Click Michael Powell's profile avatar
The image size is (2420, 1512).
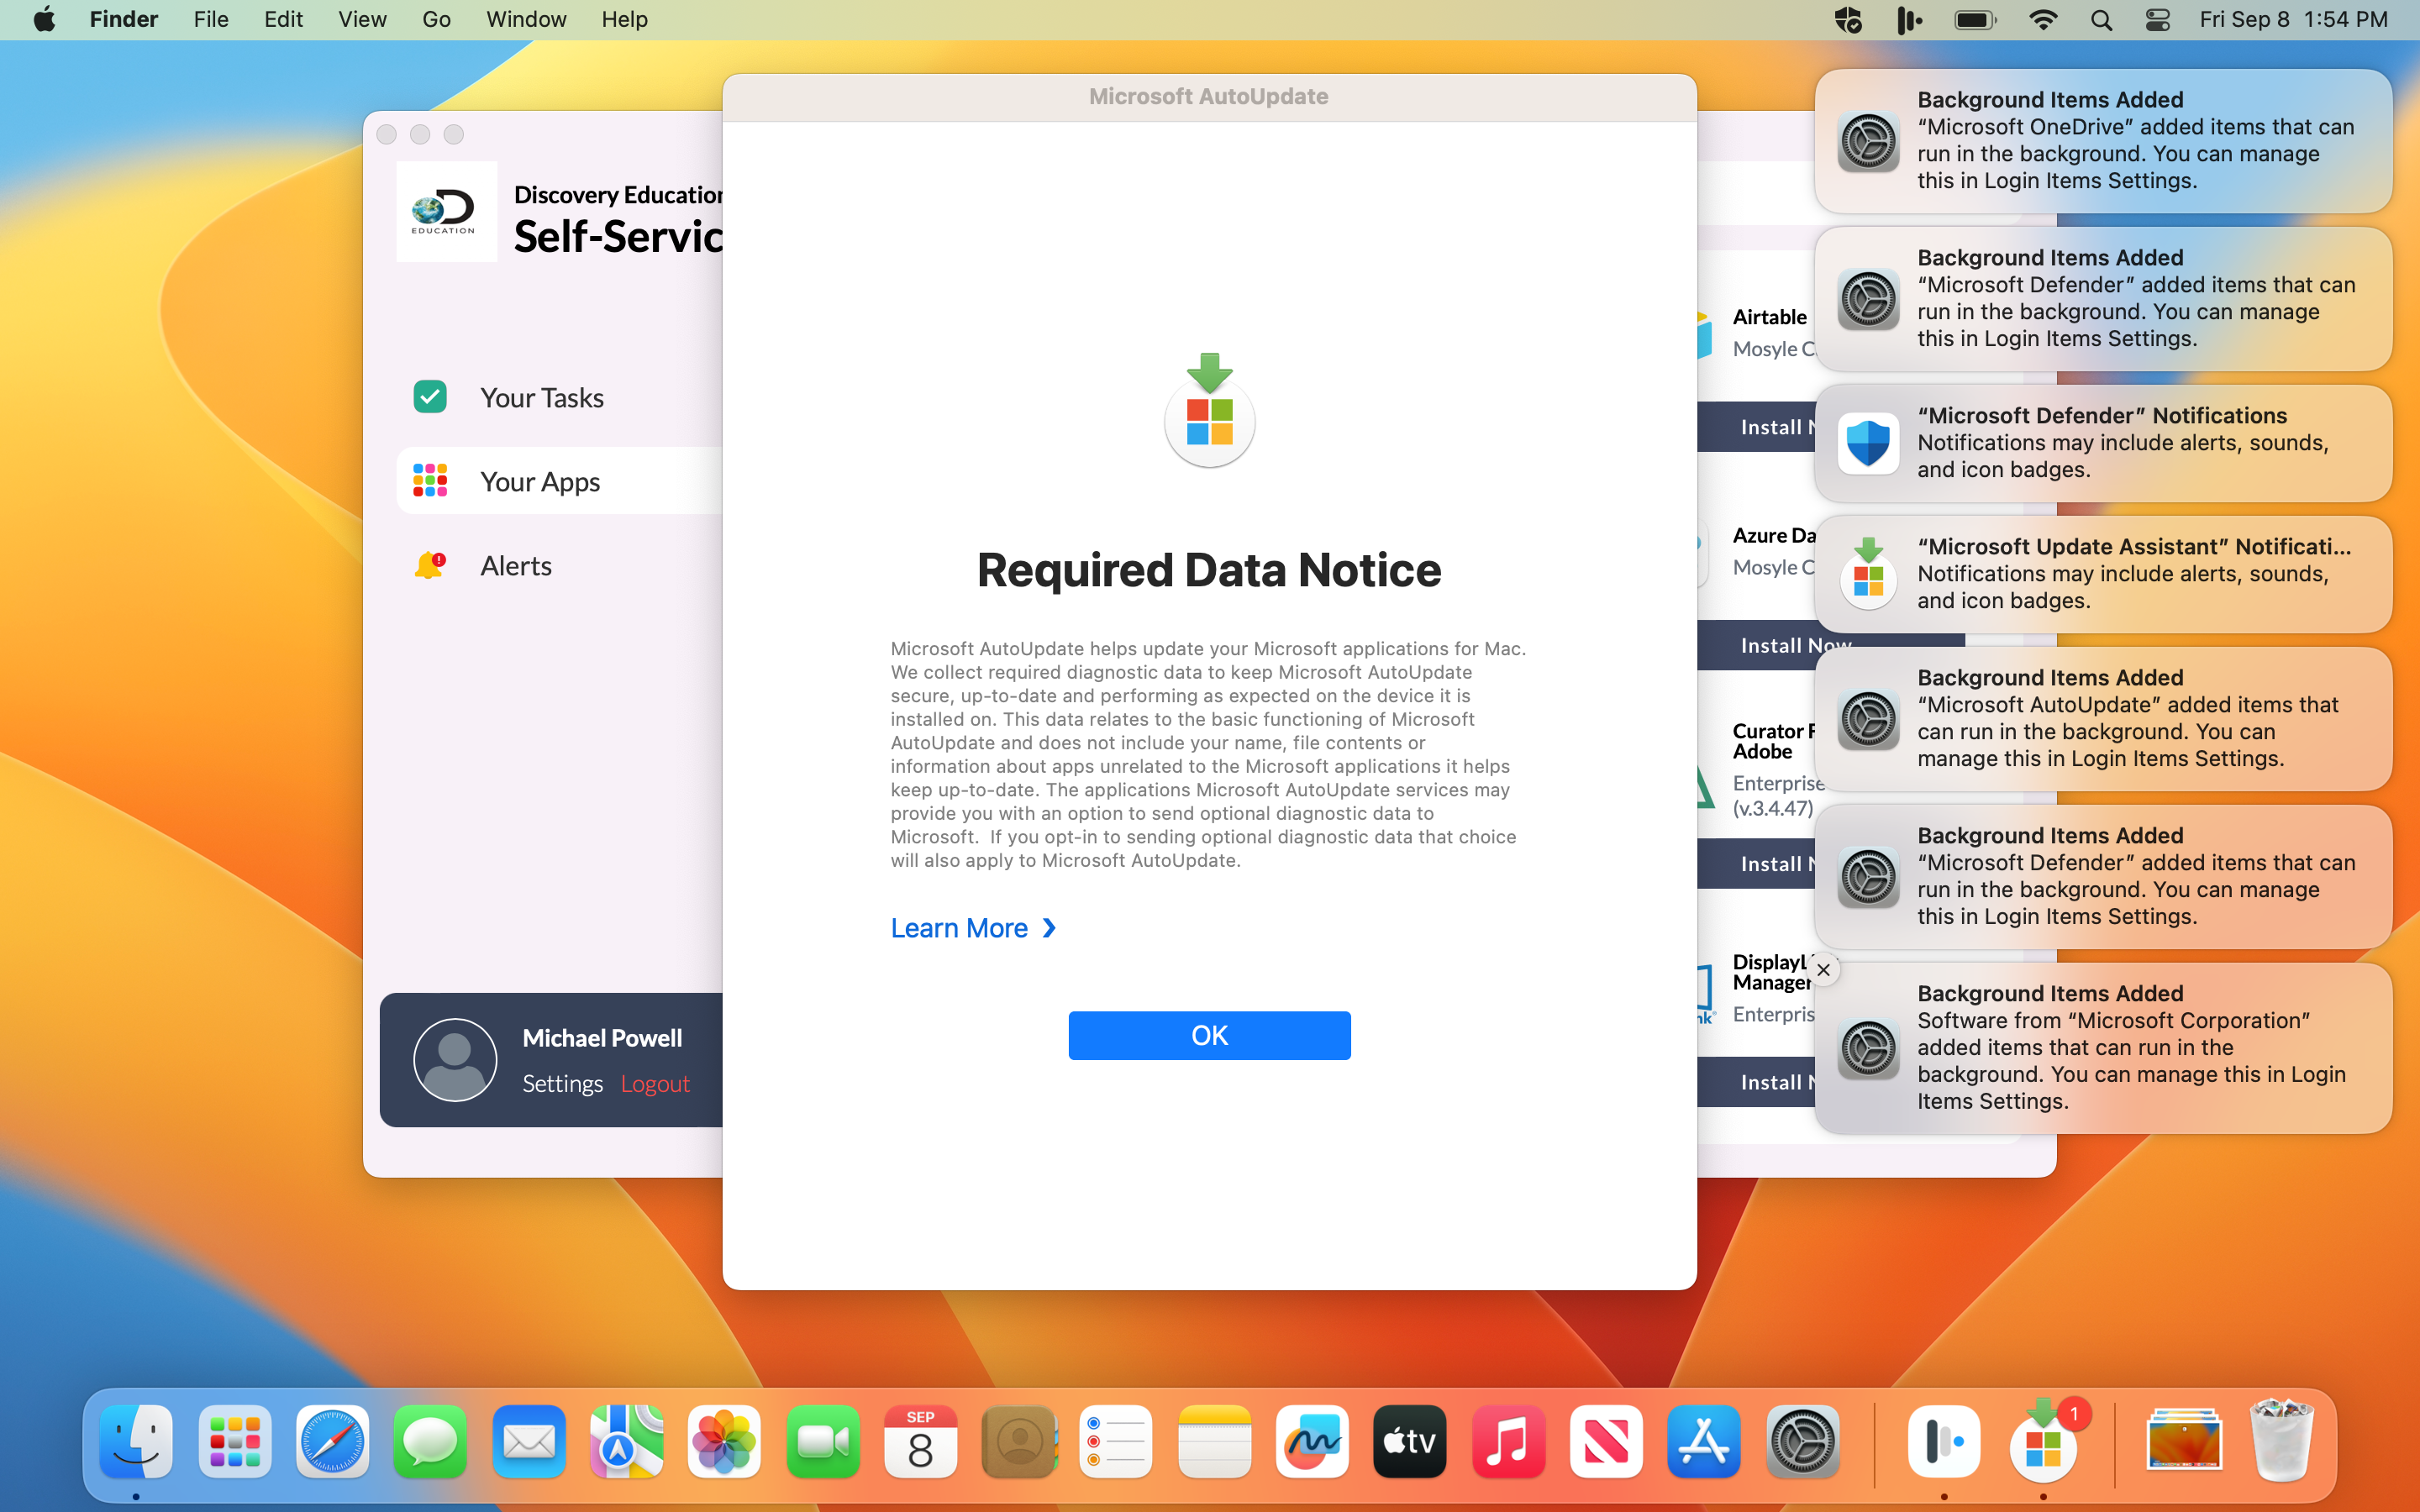(455, 1060)
